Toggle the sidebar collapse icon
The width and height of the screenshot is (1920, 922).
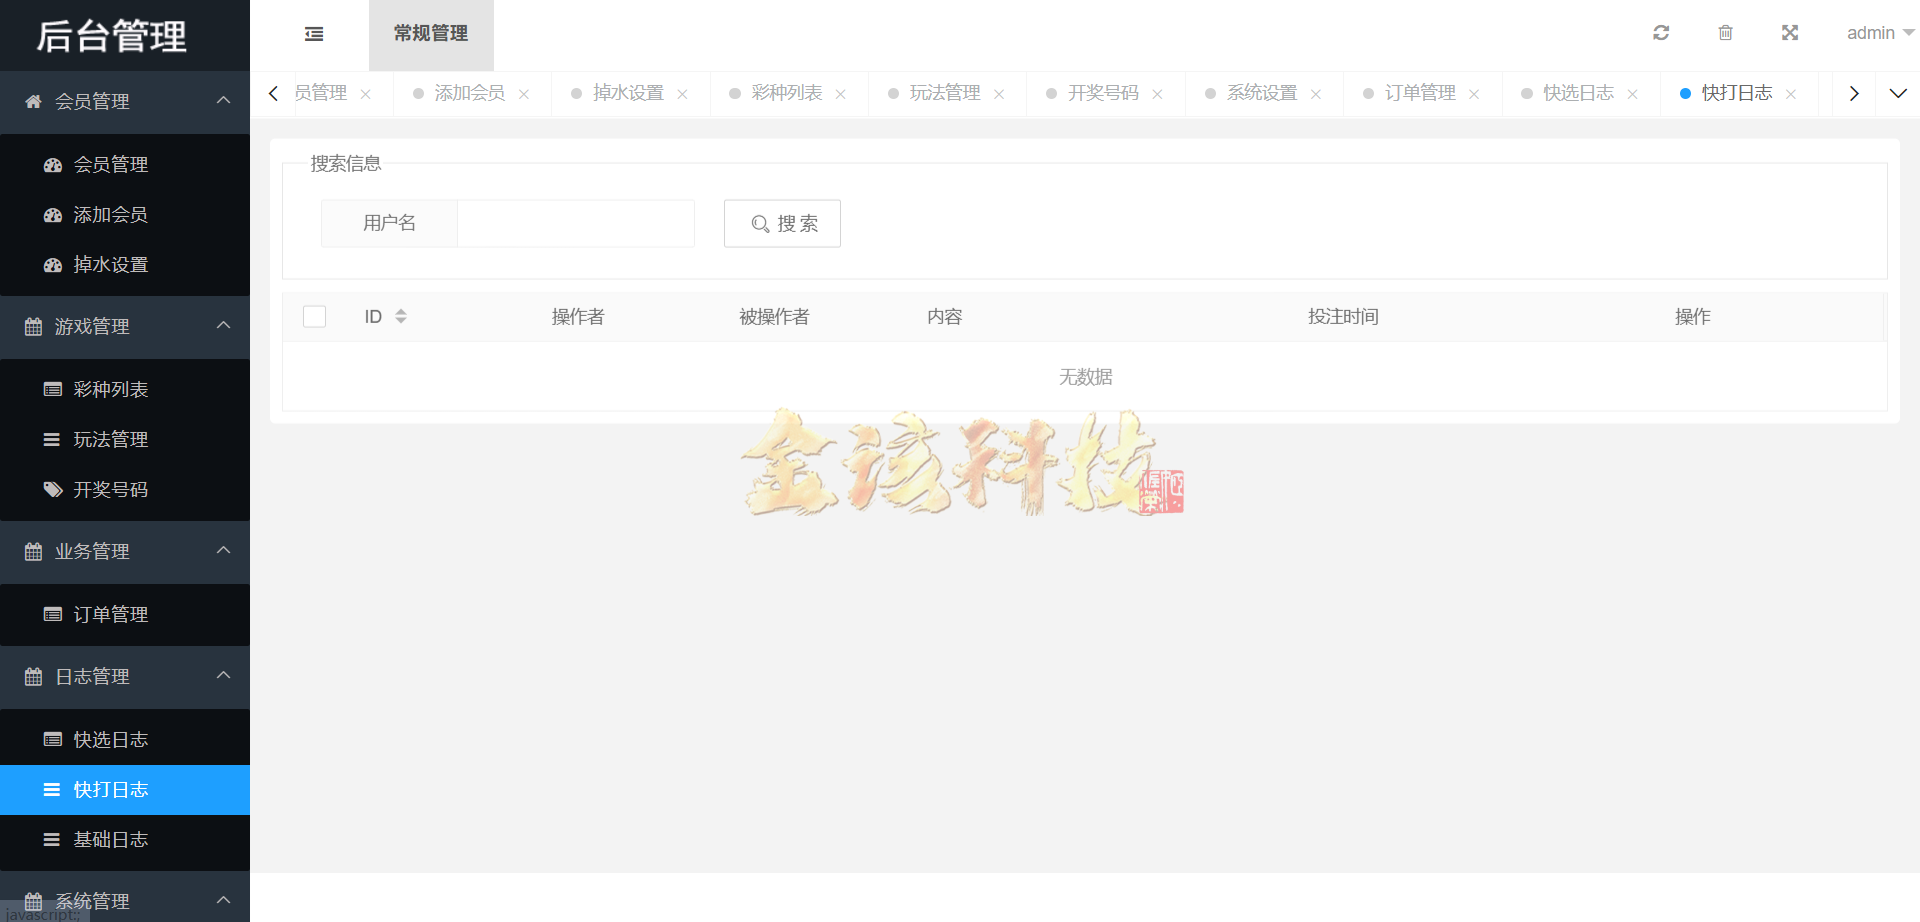313,33
